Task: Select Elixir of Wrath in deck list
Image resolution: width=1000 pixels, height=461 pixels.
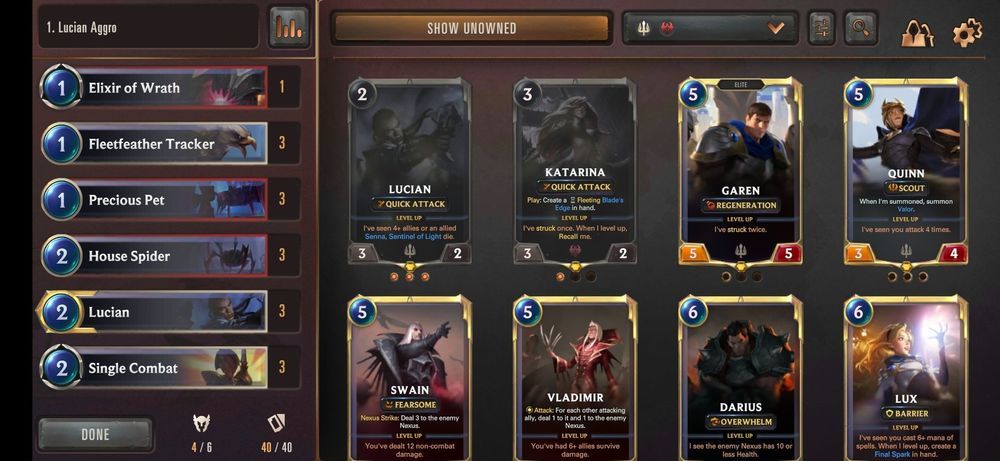Action: [x=170, y=87]
